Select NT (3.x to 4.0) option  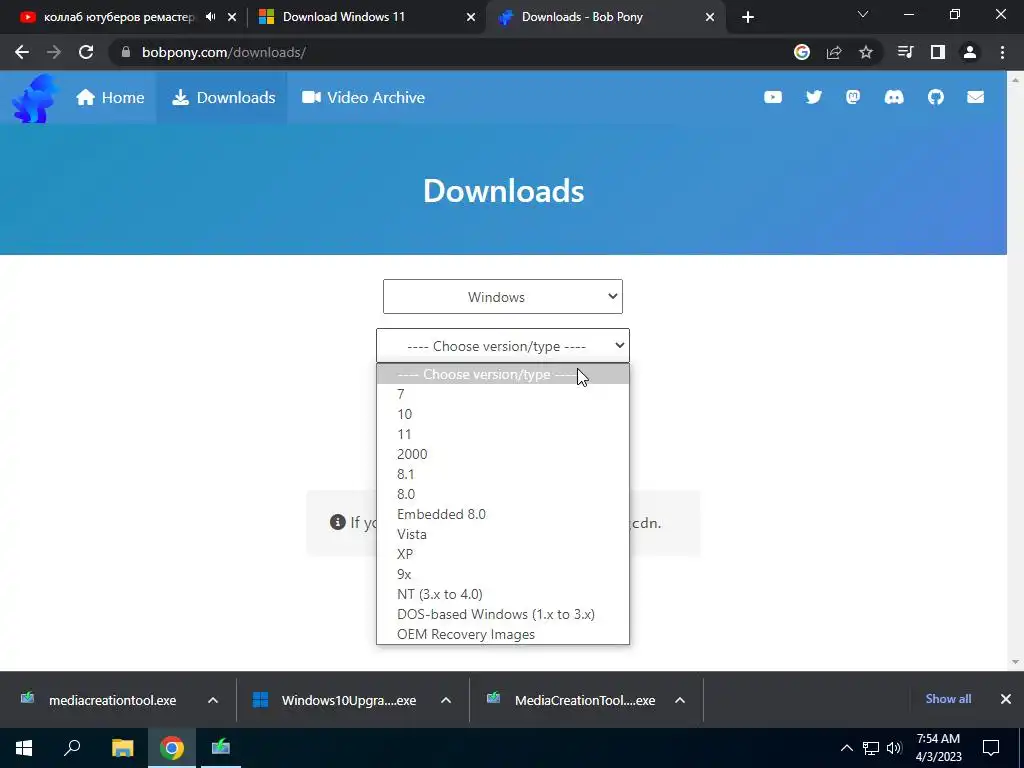pos(502,594)
